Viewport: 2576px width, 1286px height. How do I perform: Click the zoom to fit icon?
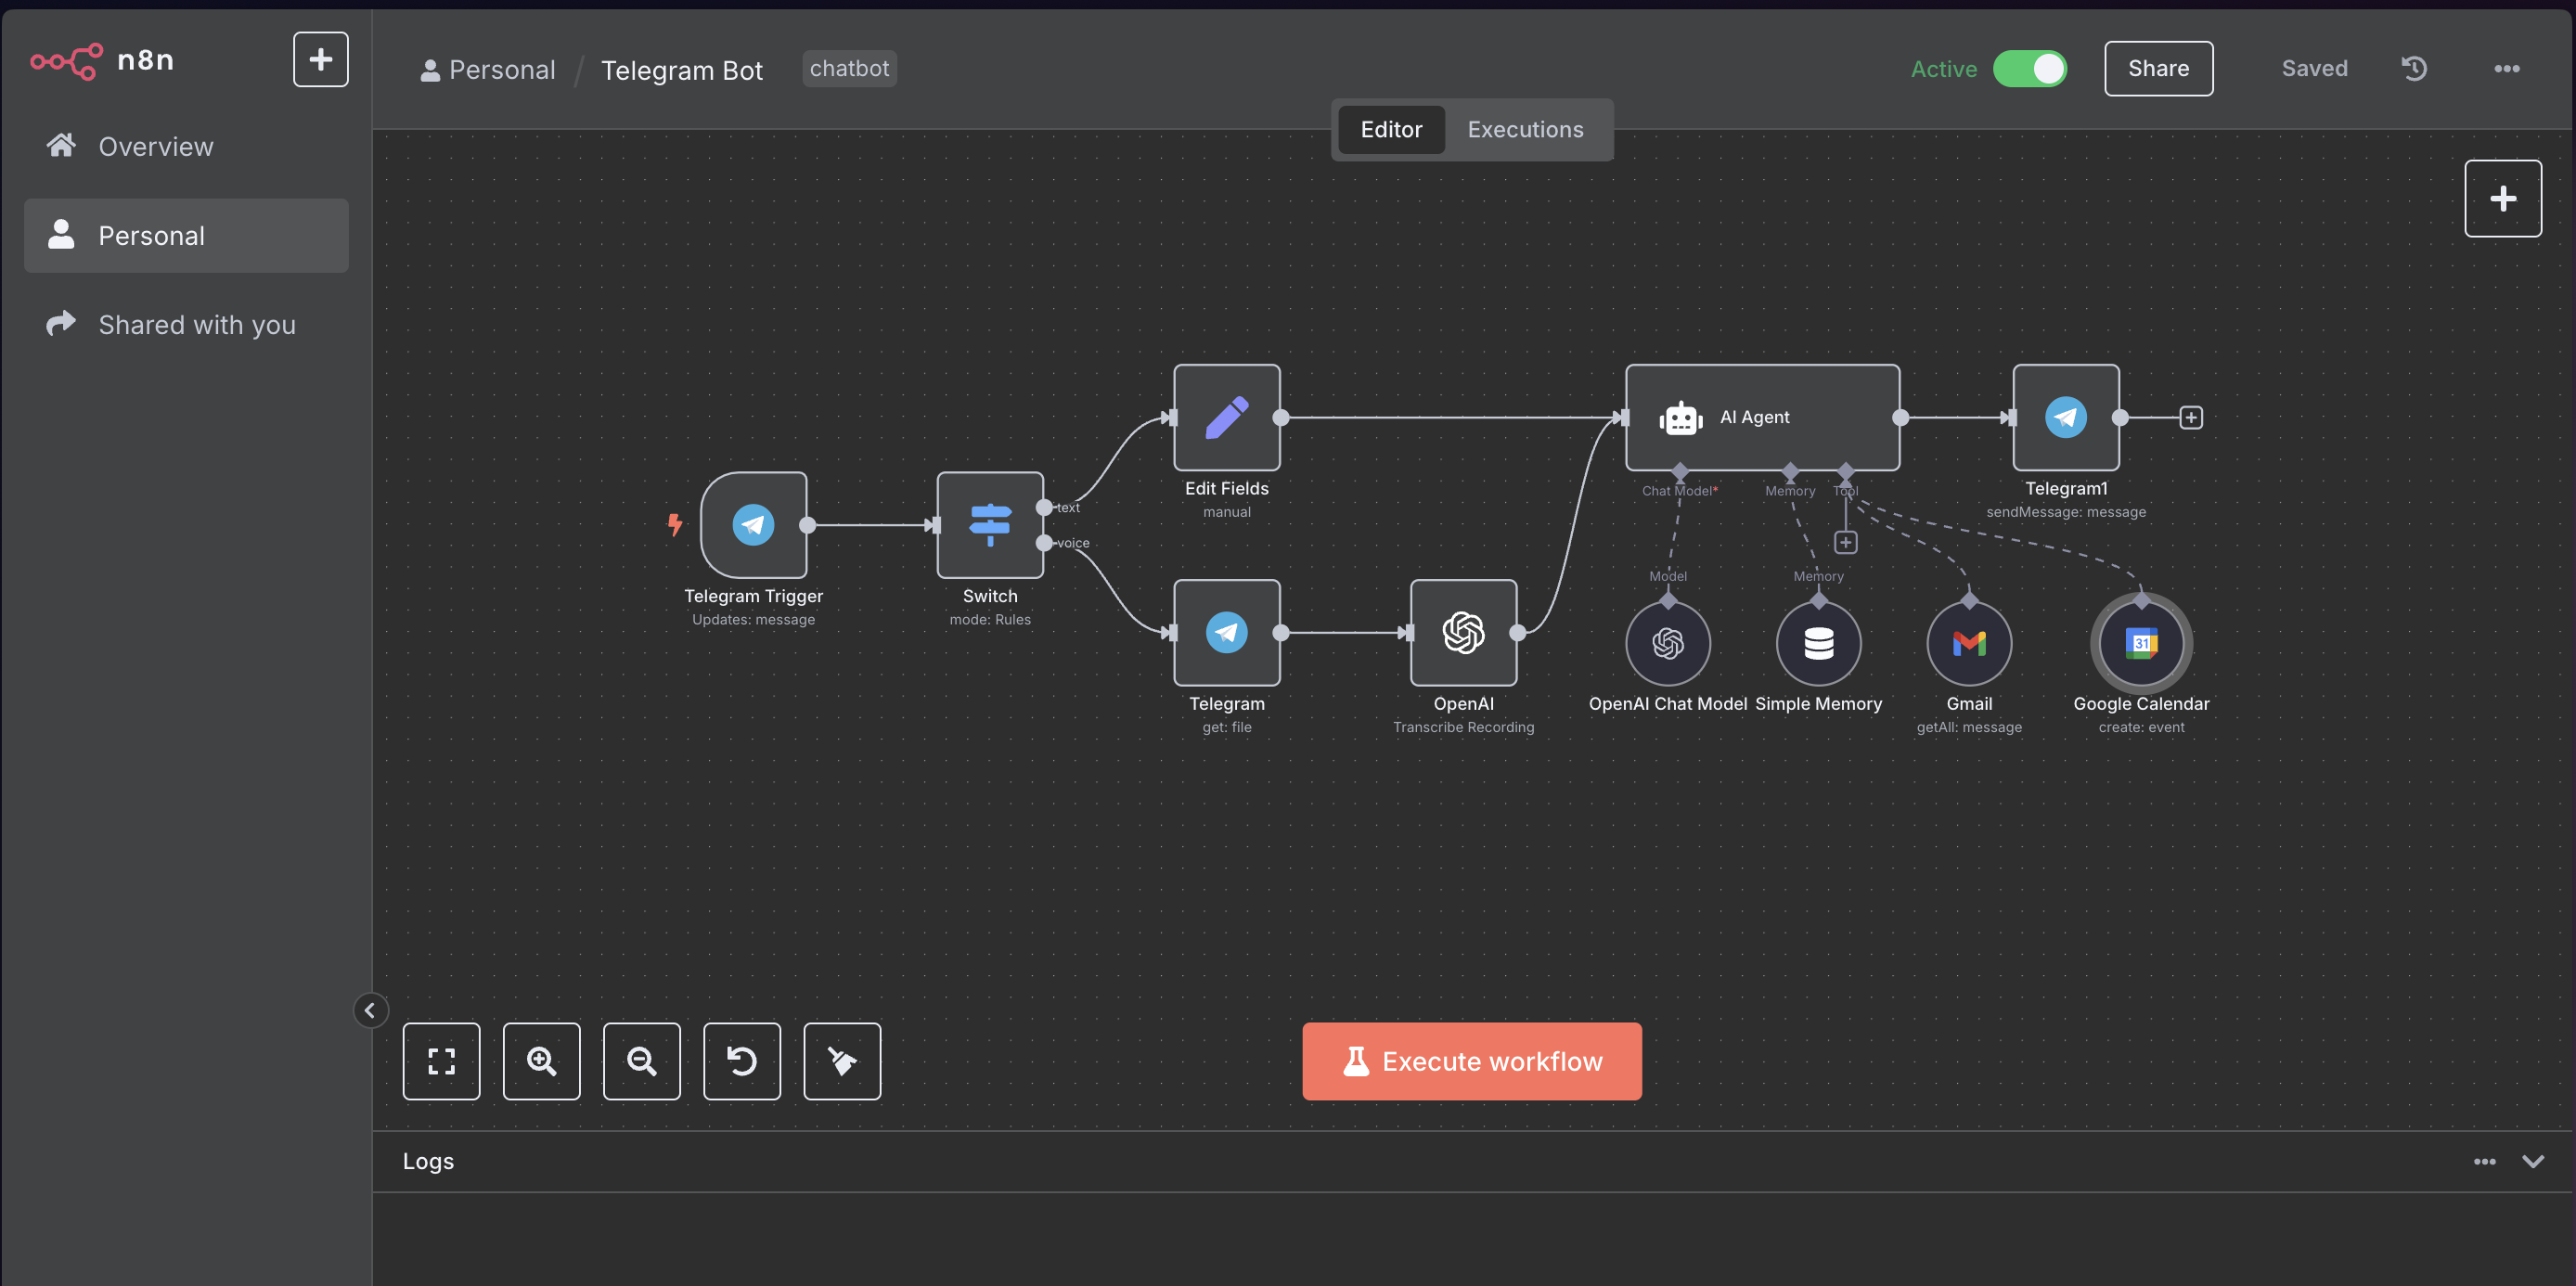[x=441, y=1060]
